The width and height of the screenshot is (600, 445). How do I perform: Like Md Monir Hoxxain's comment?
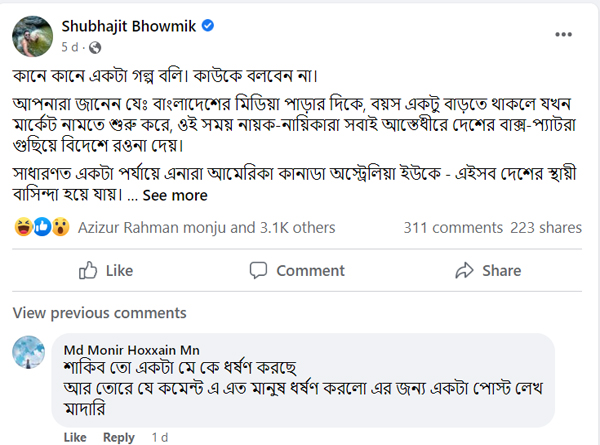(75, 437)
